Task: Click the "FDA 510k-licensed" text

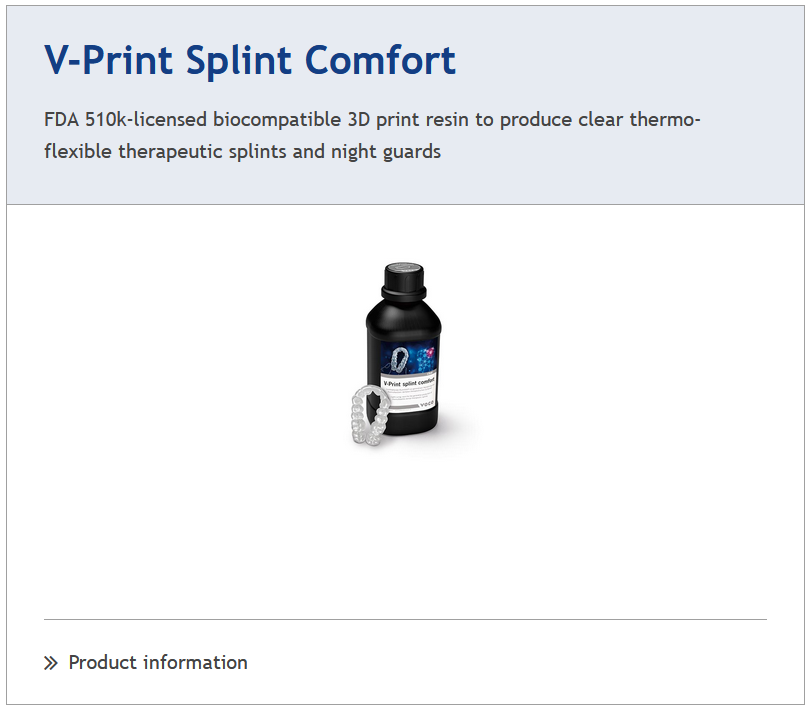Action: (x=126, y=120)
